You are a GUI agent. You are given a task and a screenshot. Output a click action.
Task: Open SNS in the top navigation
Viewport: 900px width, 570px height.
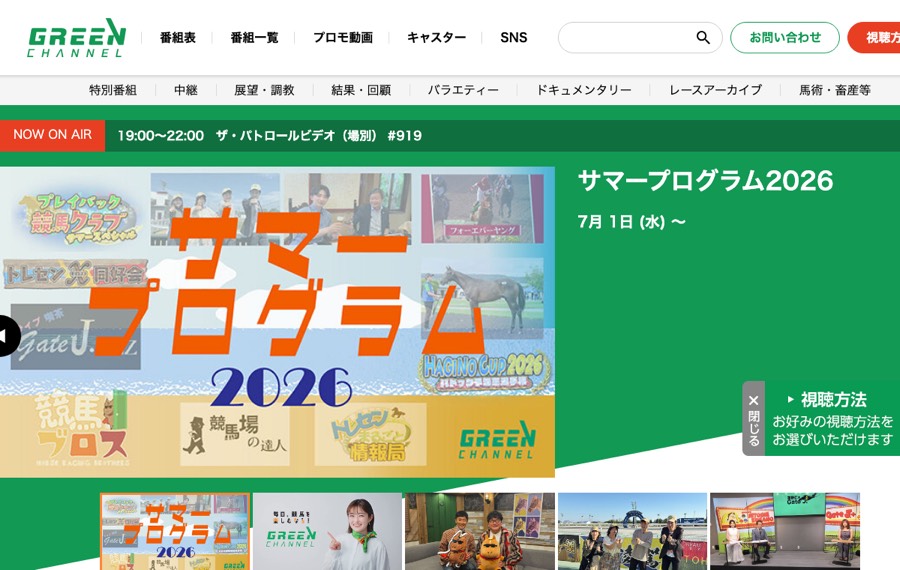pyautogui.click(x=514, y=38)
